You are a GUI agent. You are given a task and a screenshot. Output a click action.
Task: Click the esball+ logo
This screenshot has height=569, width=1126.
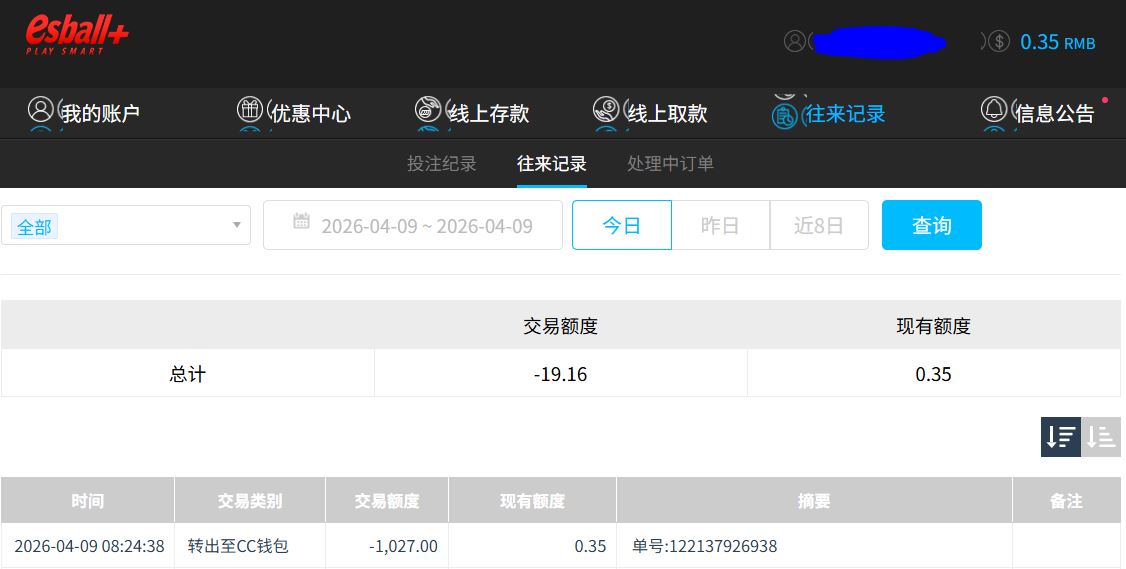tap(77, 36)
